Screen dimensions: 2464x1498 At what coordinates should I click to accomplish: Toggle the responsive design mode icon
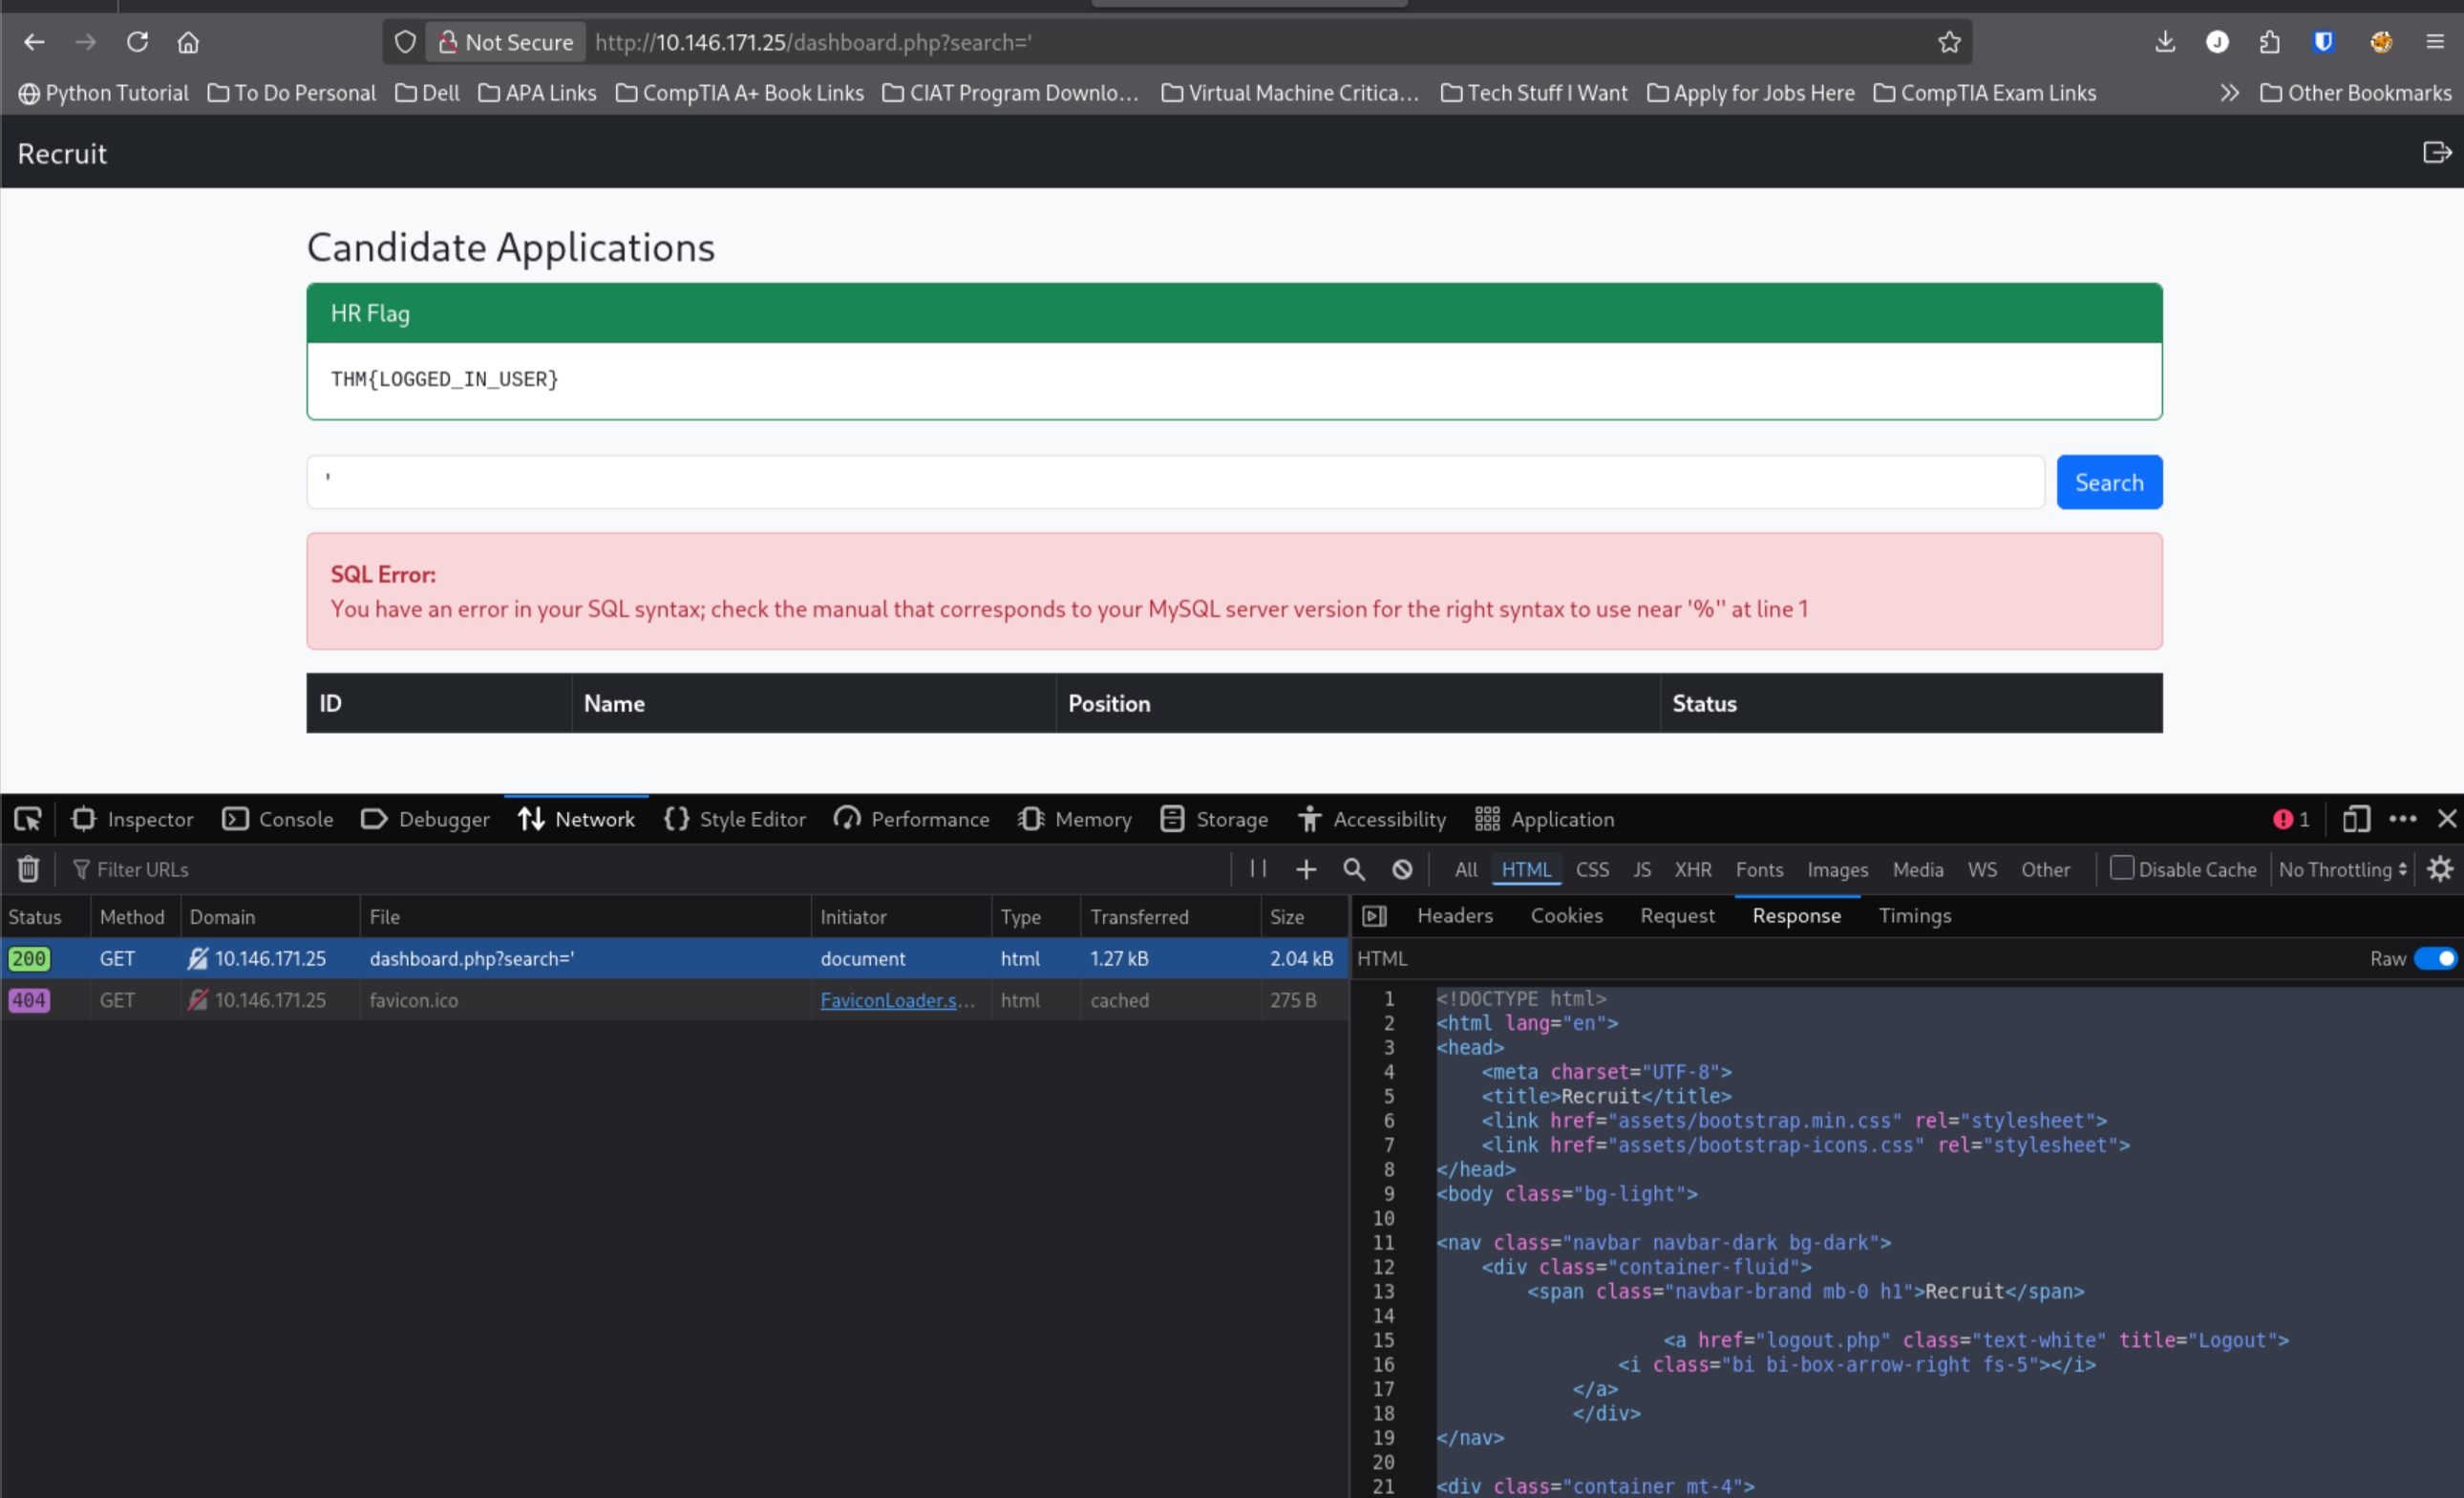tap(2356, 819)
